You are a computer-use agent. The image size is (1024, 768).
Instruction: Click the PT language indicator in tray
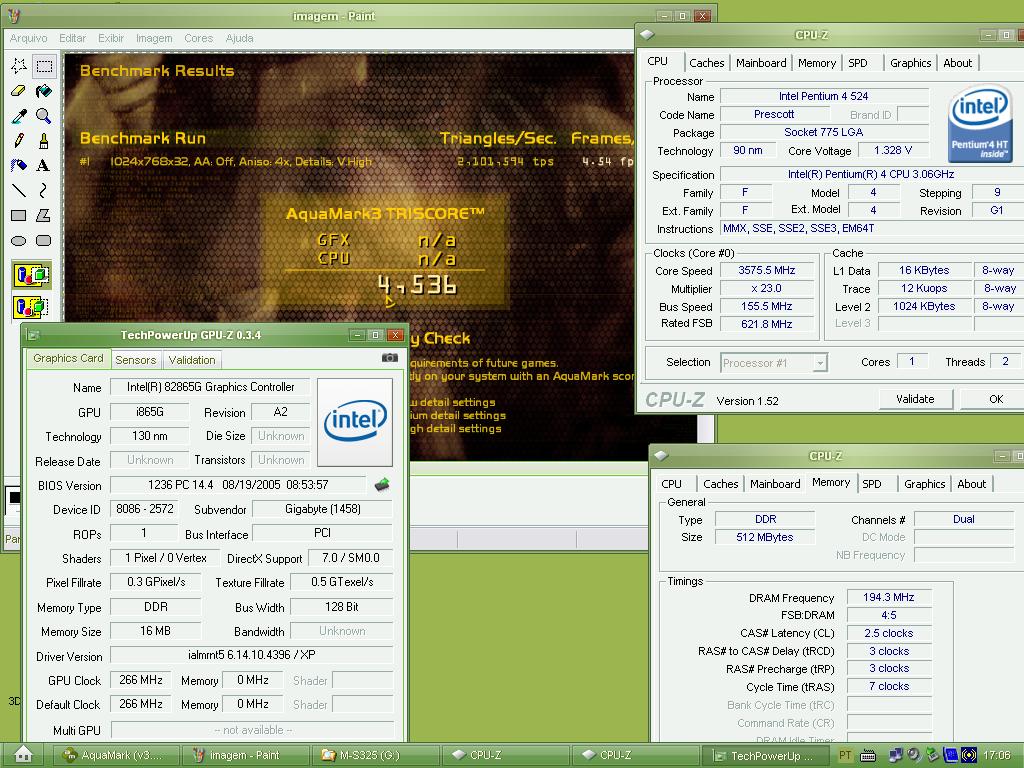(845, 756)
